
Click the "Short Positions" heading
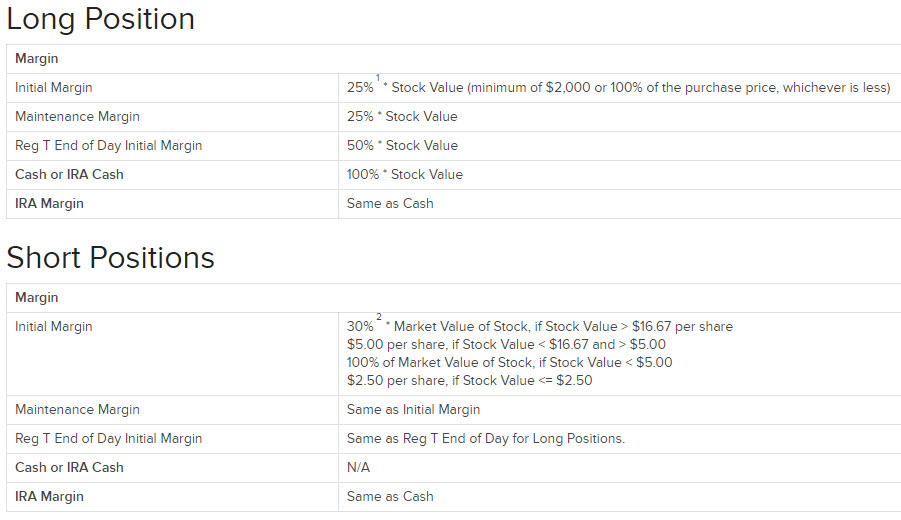(x=111, y=257)
